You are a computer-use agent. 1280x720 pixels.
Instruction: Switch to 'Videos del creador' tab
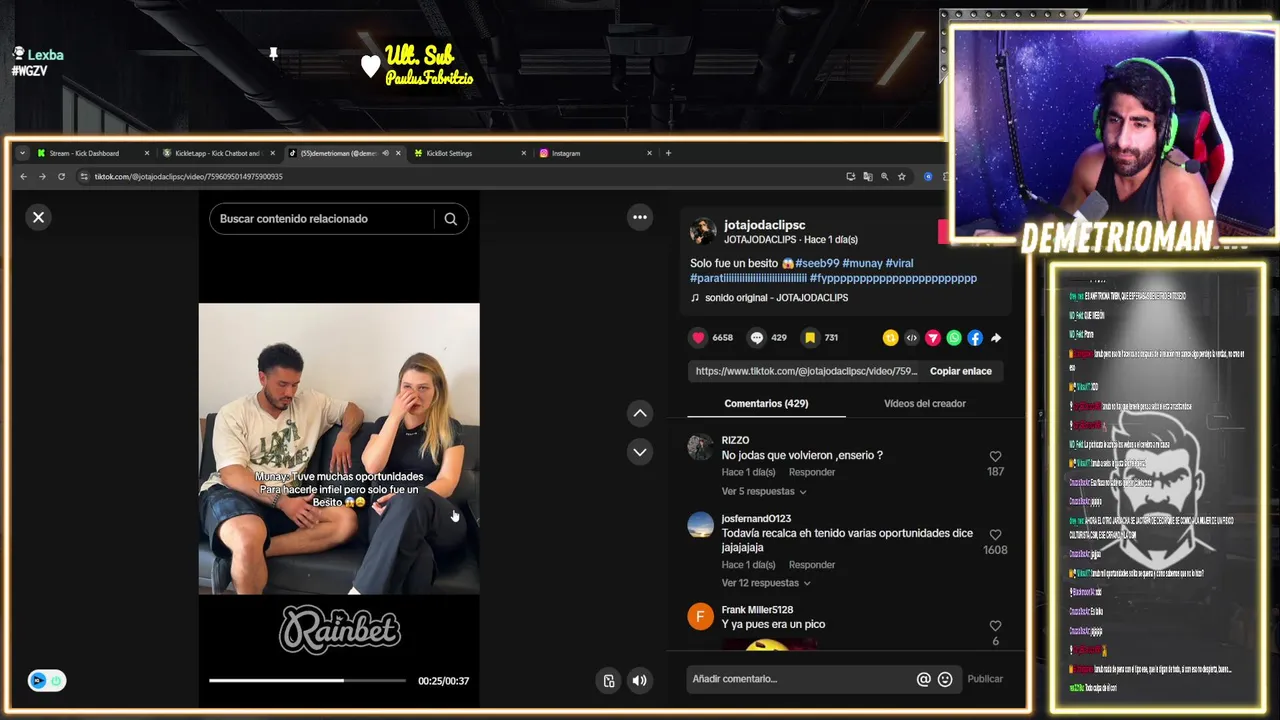click(x=925, y=403)
